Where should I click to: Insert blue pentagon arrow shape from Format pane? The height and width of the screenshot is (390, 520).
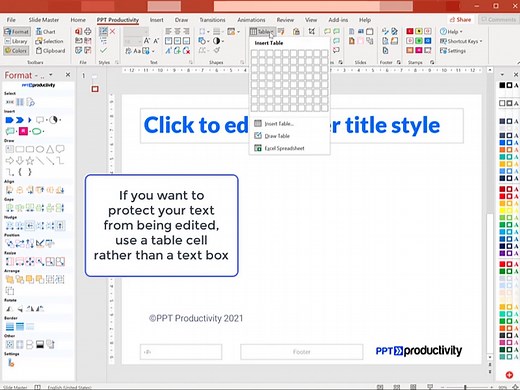9,120
